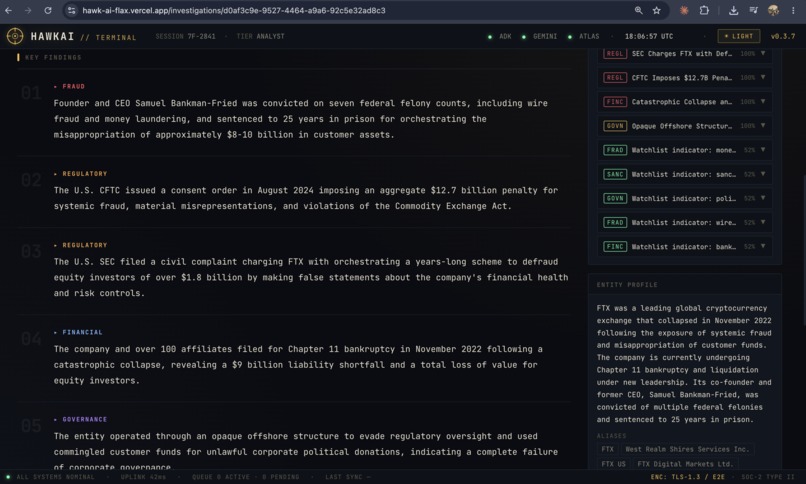Viewport: 806px width, 484px height.
Task: Expand Watchlist indicator: wire… arrow
Action: [x=763, y=222]
